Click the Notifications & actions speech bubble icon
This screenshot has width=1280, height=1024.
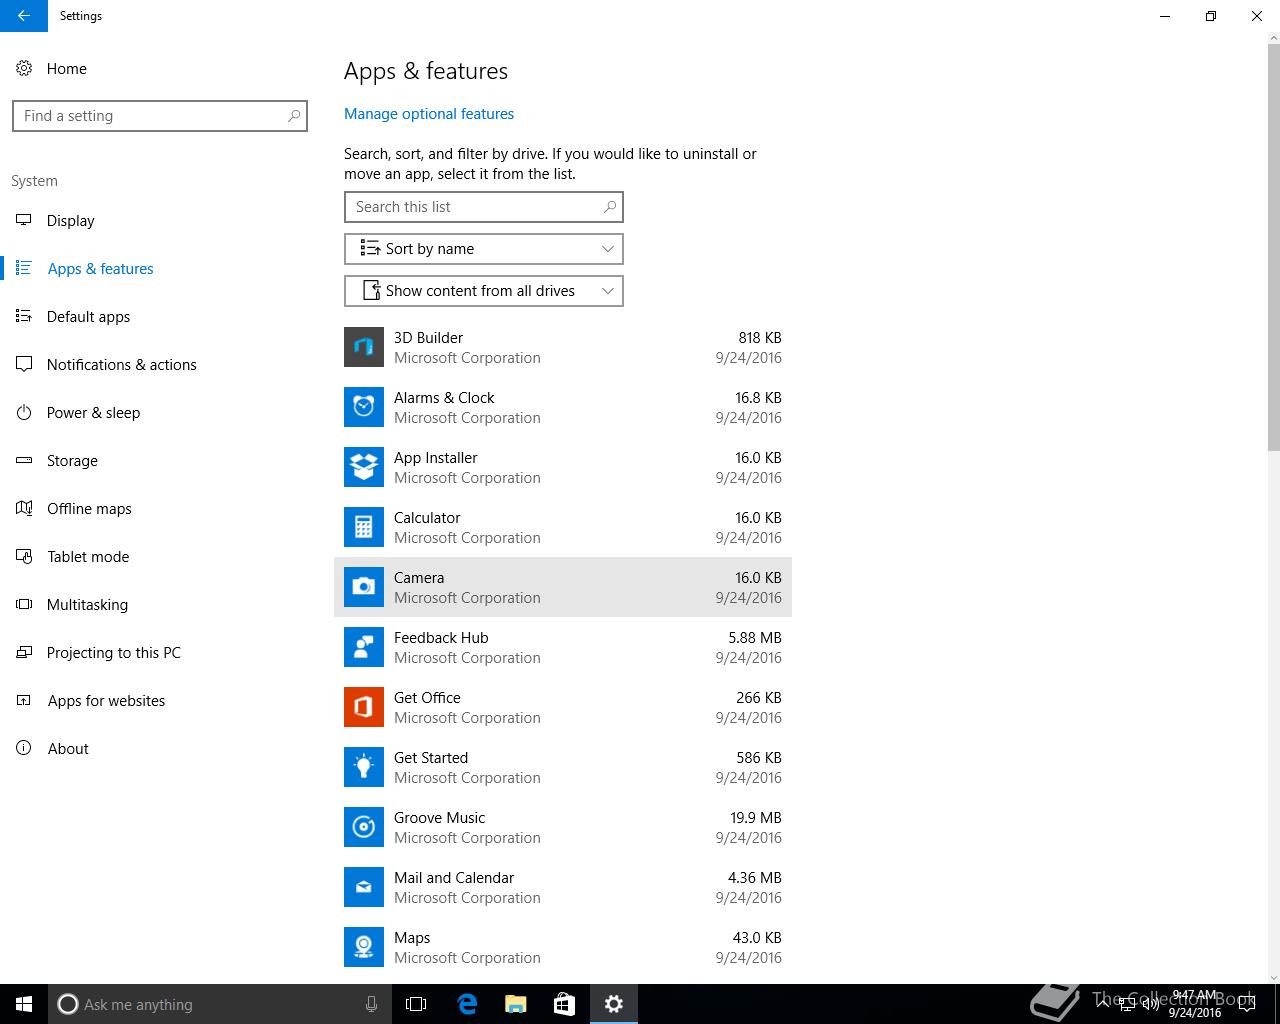[24, 364]
